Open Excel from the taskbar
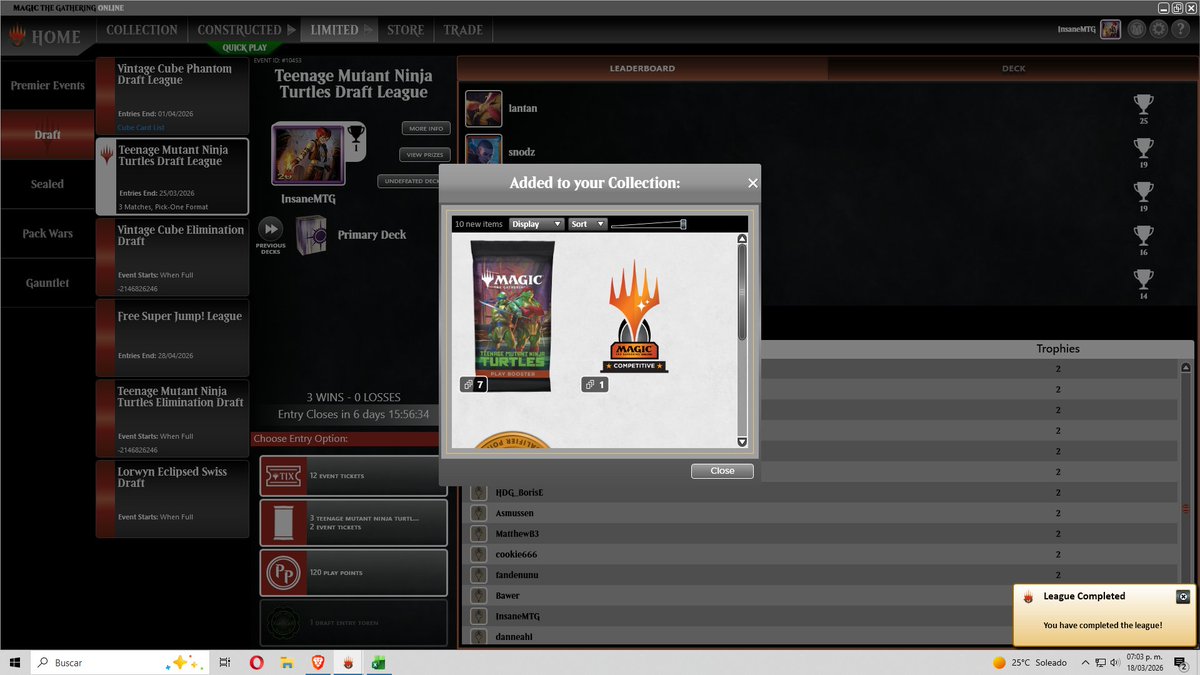 (x=379, y=662)
